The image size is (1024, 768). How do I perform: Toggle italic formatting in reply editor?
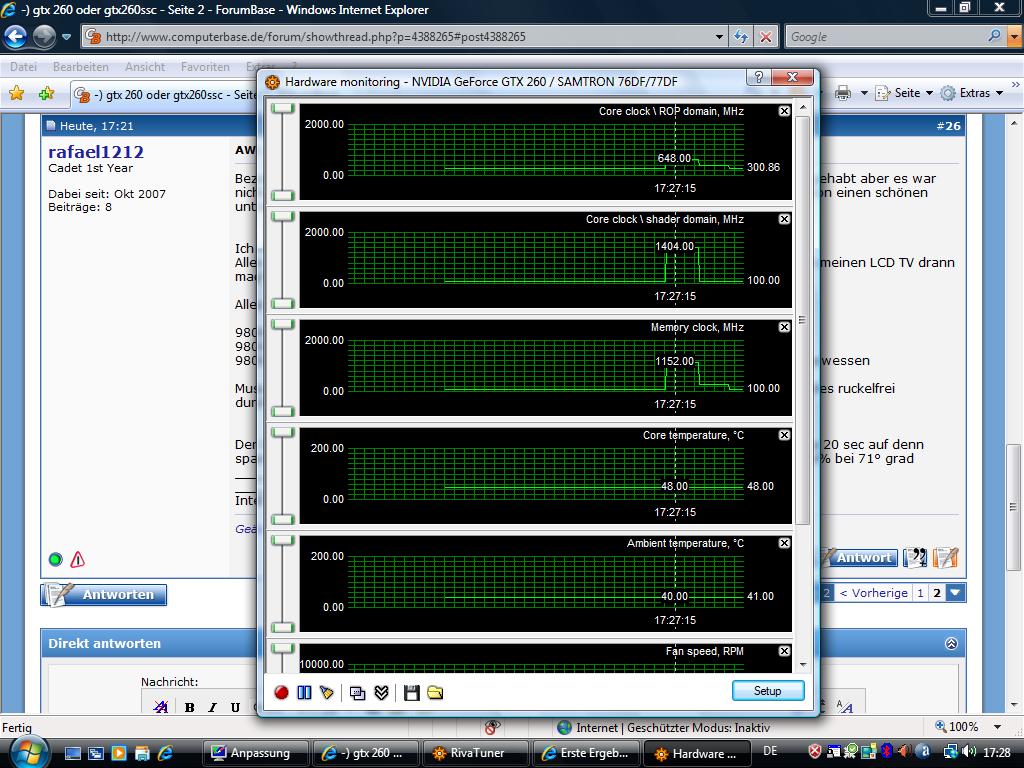tap(212, 707)
